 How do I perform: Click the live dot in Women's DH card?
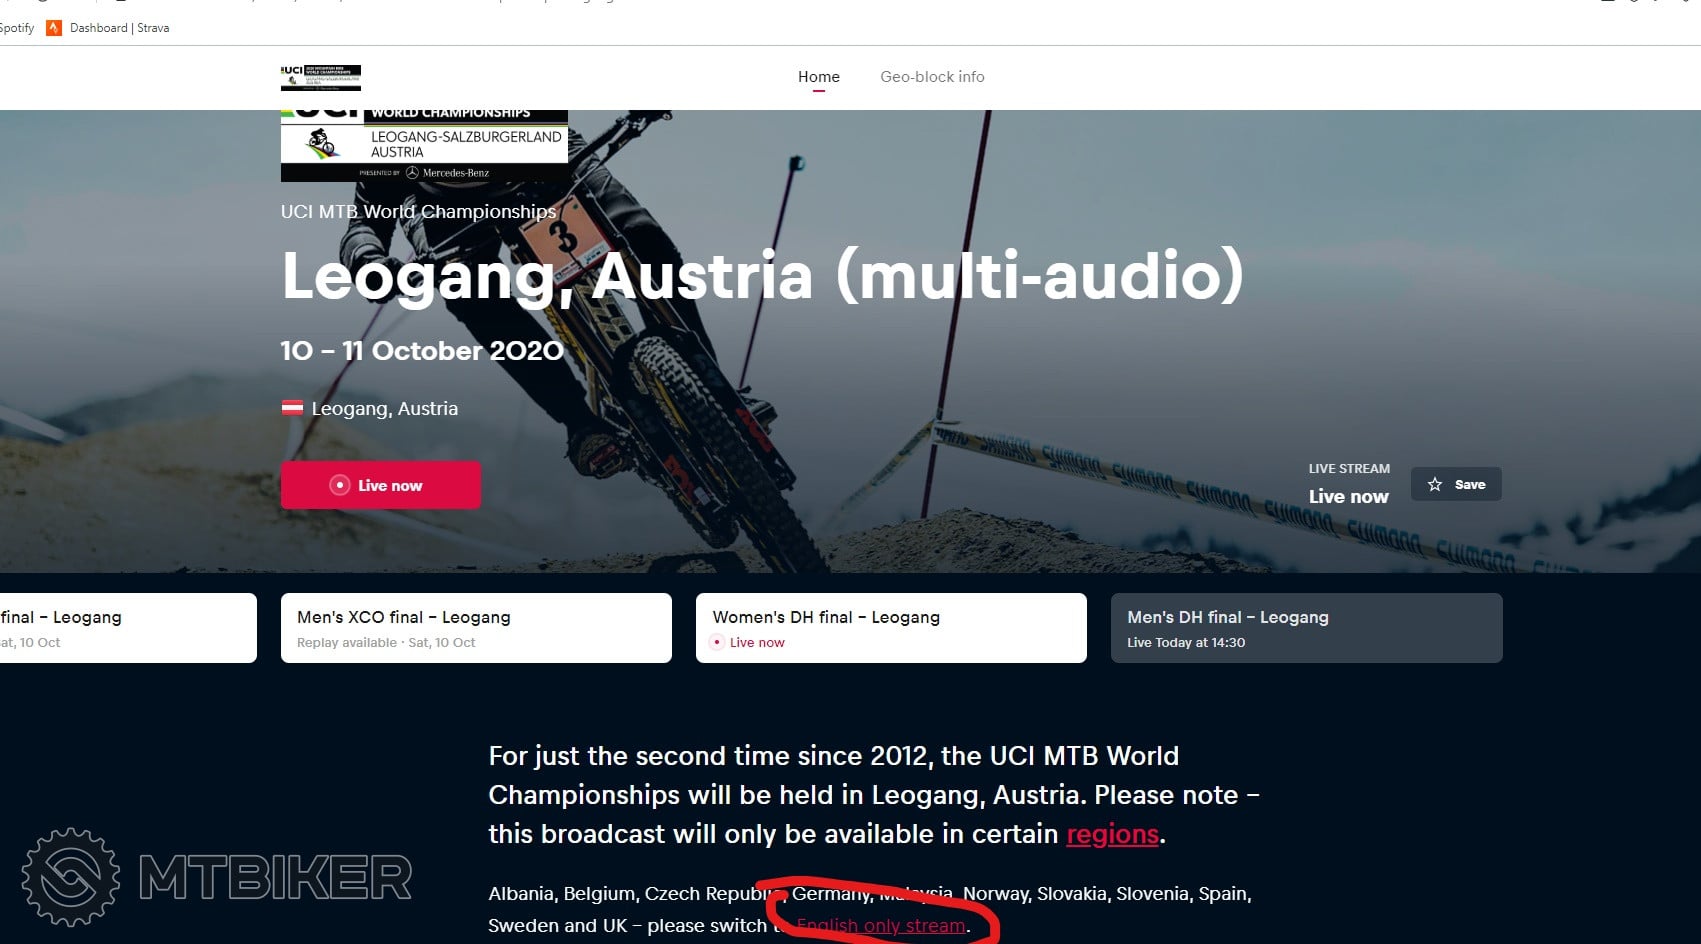point(716,643)
